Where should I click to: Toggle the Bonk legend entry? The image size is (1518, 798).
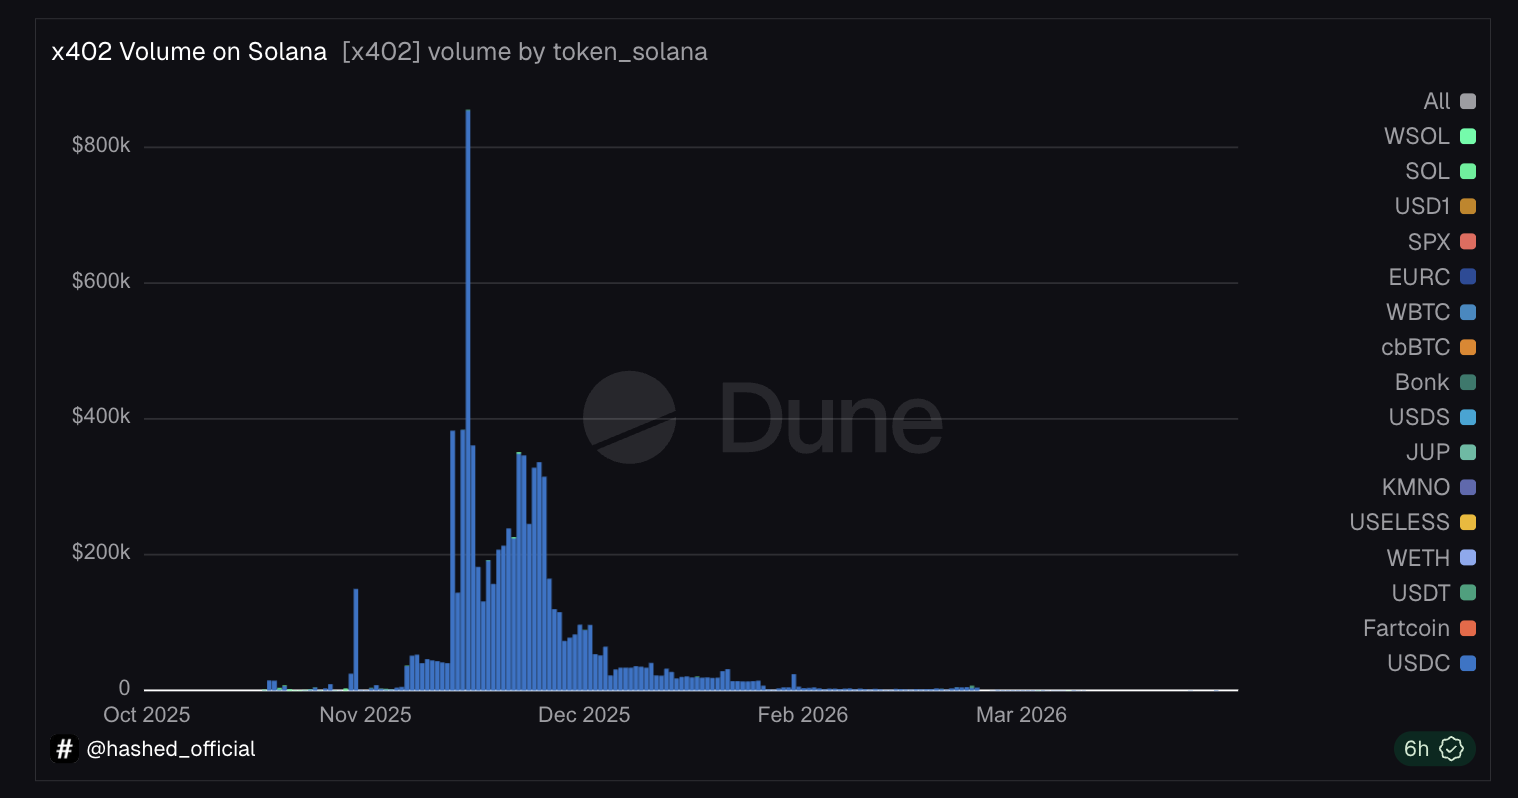(1435, 382)
